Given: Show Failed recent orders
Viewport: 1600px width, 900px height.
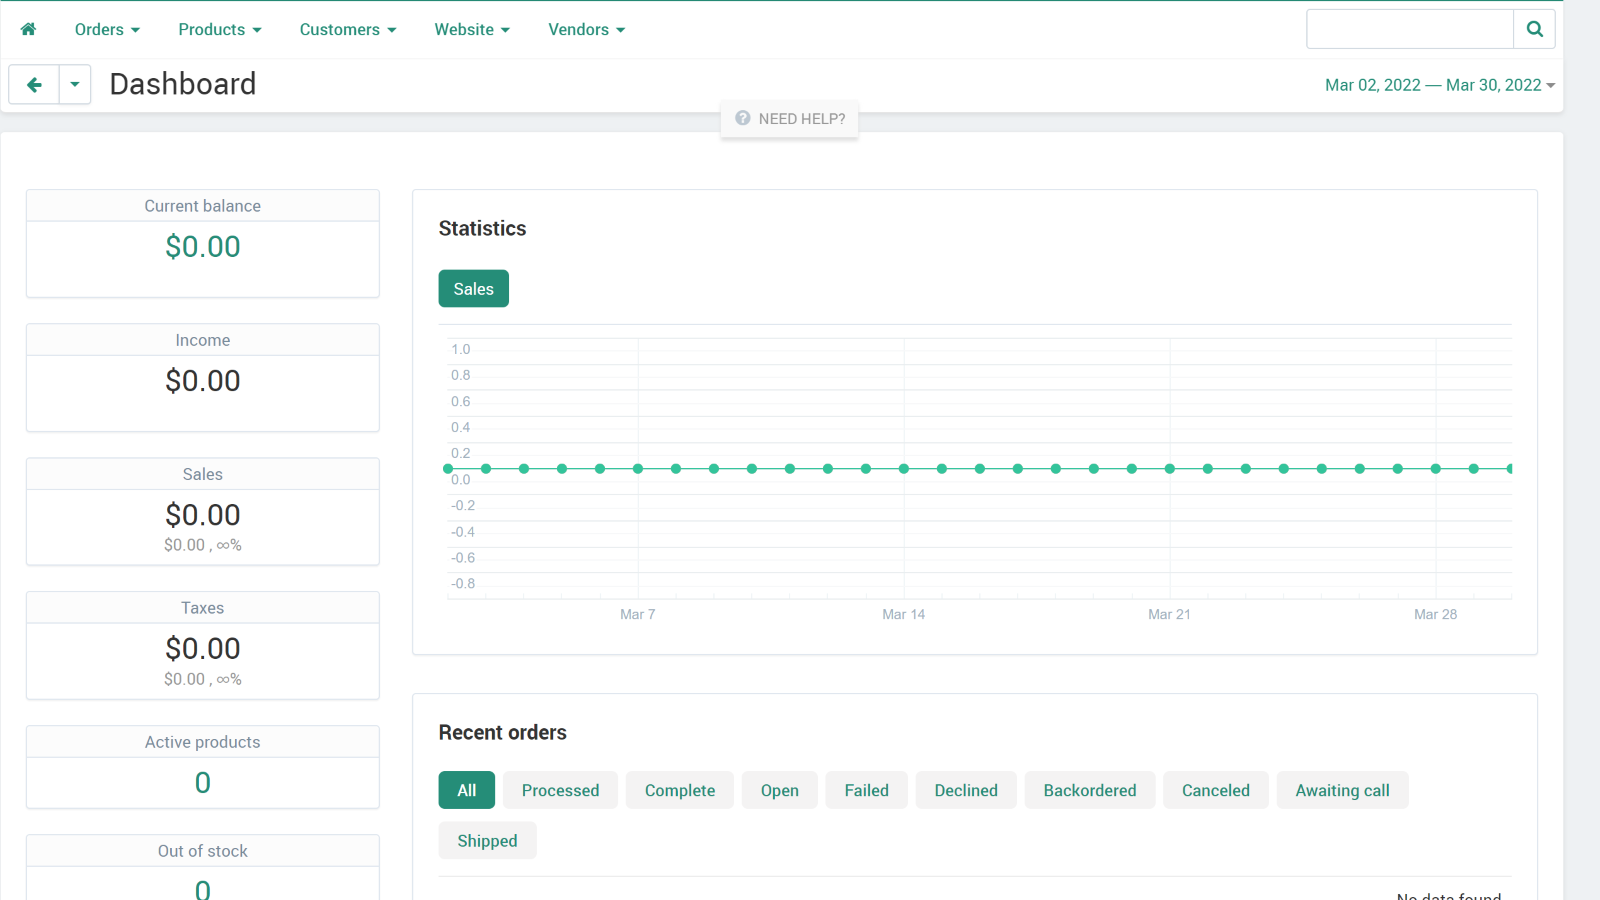Looking at the screenshot, I should tap(867, 790).
